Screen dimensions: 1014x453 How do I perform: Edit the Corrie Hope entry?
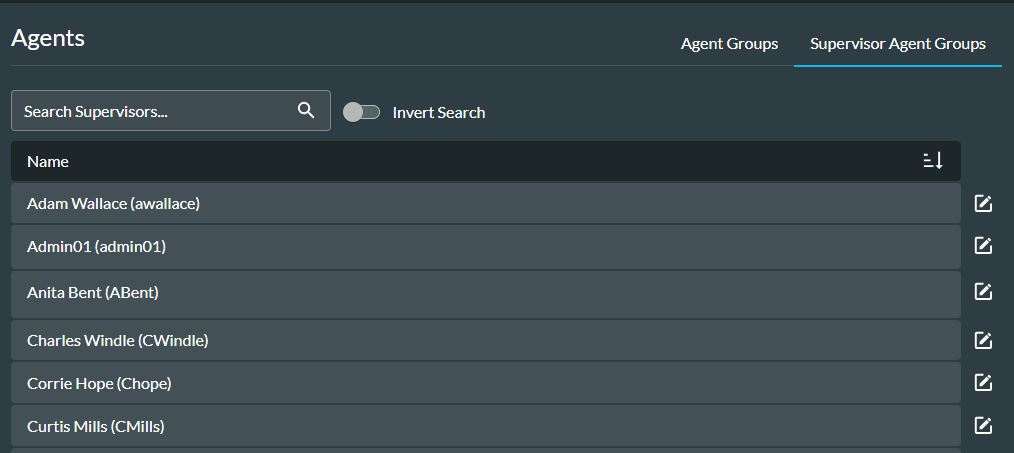[983, 383]
